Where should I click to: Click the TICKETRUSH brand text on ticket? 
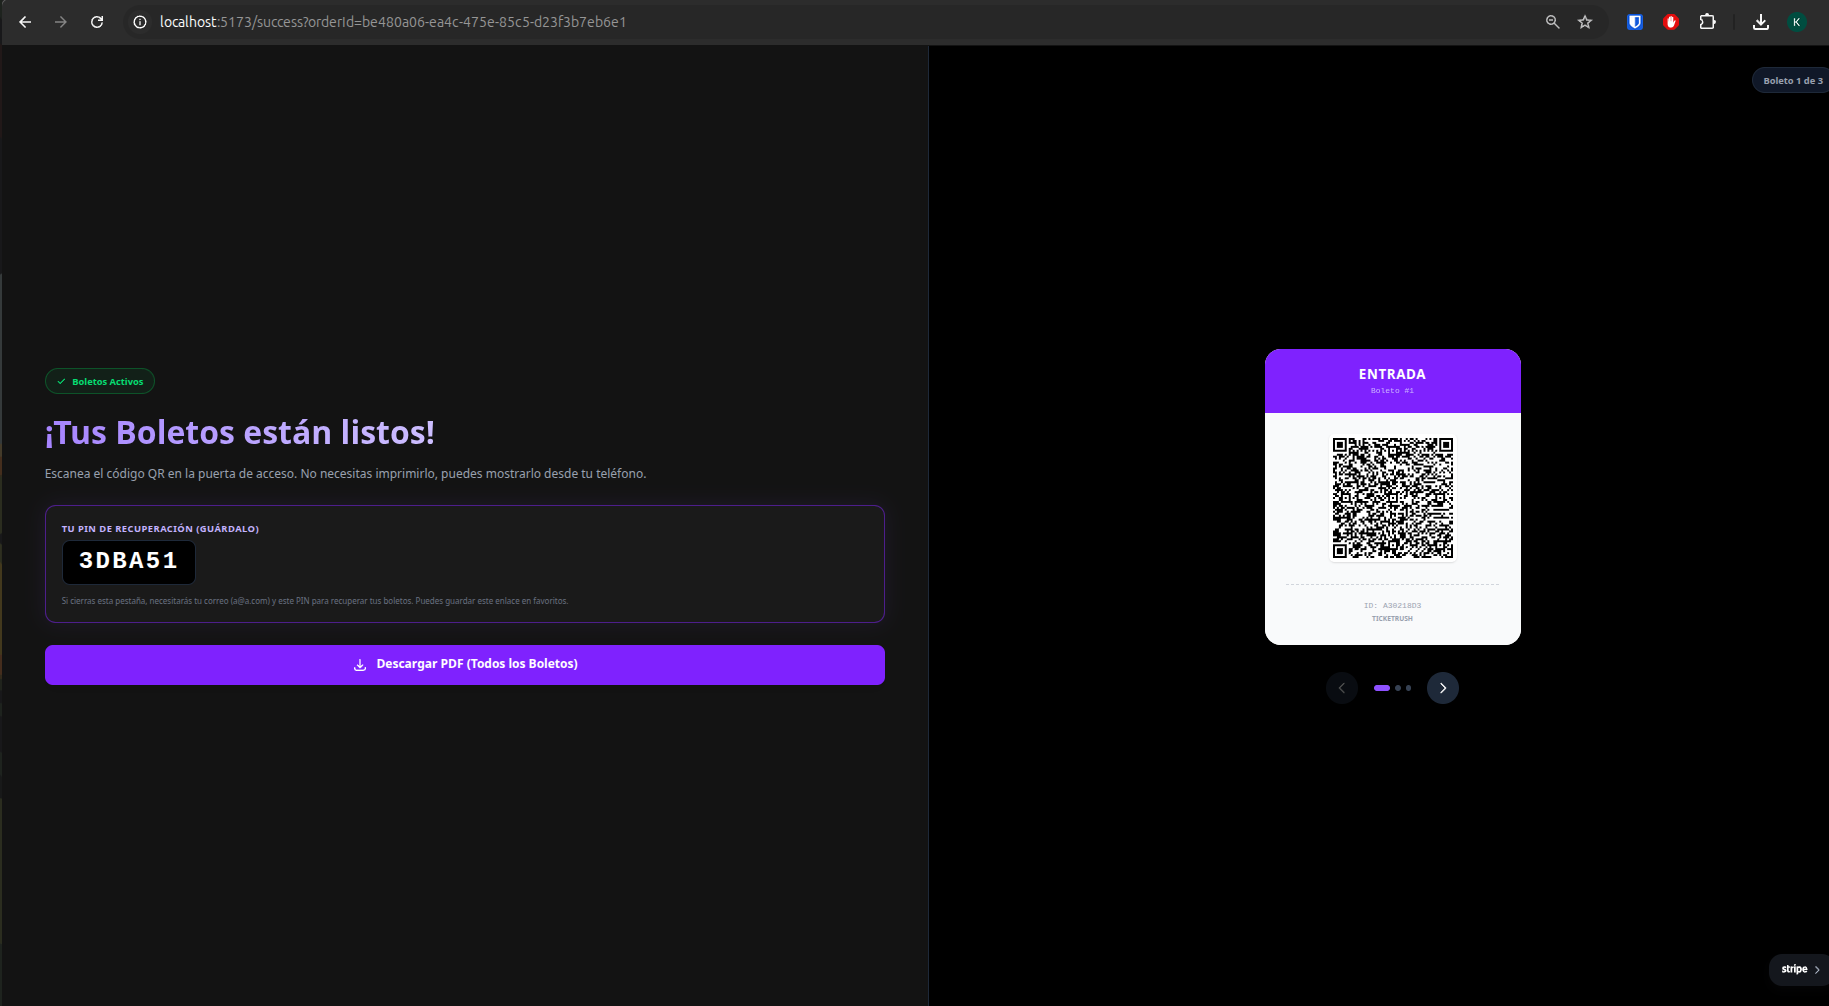1392,619
